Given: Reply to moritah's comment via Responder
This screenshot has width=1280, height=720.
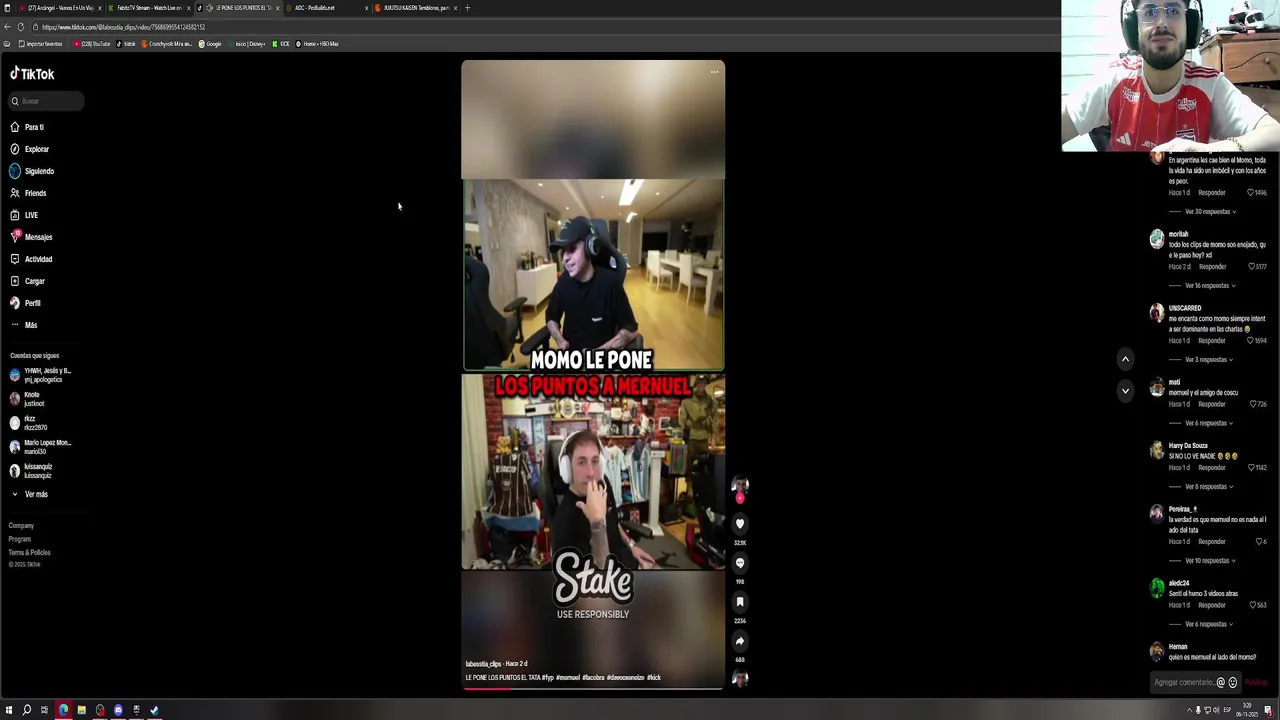Looking at the screenshot, I should 1212,267.
